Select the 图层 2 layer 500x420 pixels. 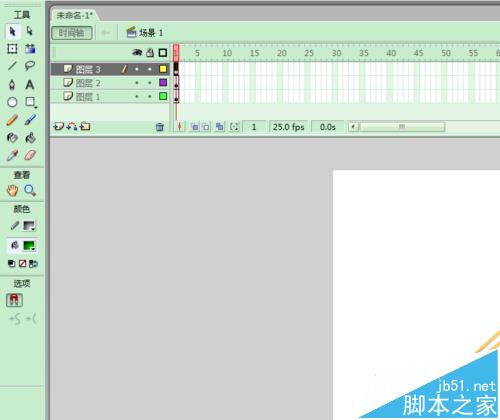88,83
